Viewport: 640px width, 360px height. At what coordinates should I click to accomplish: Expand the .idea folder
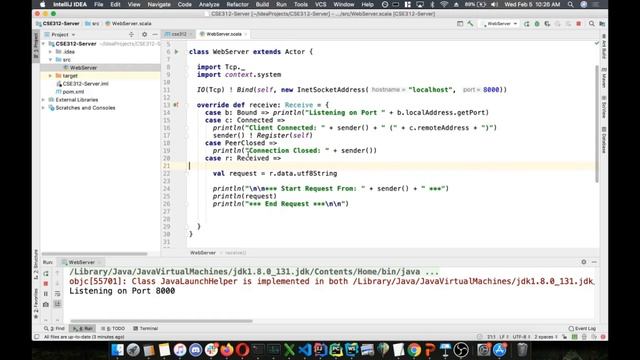51,52
